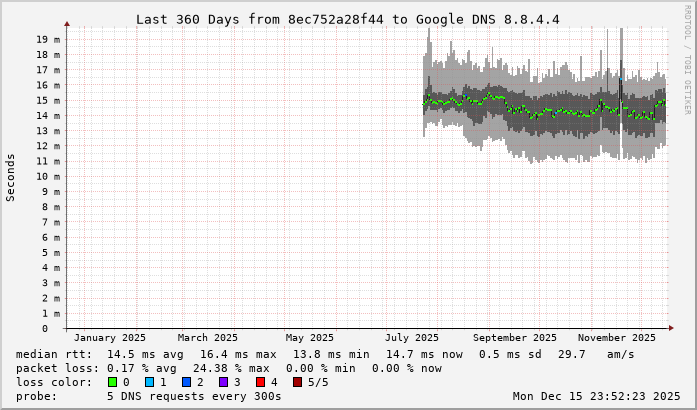This screenshot has width=697, height=410.
Task: Select the "January 2025" x-axis label
Action: [x=110, y=338]
